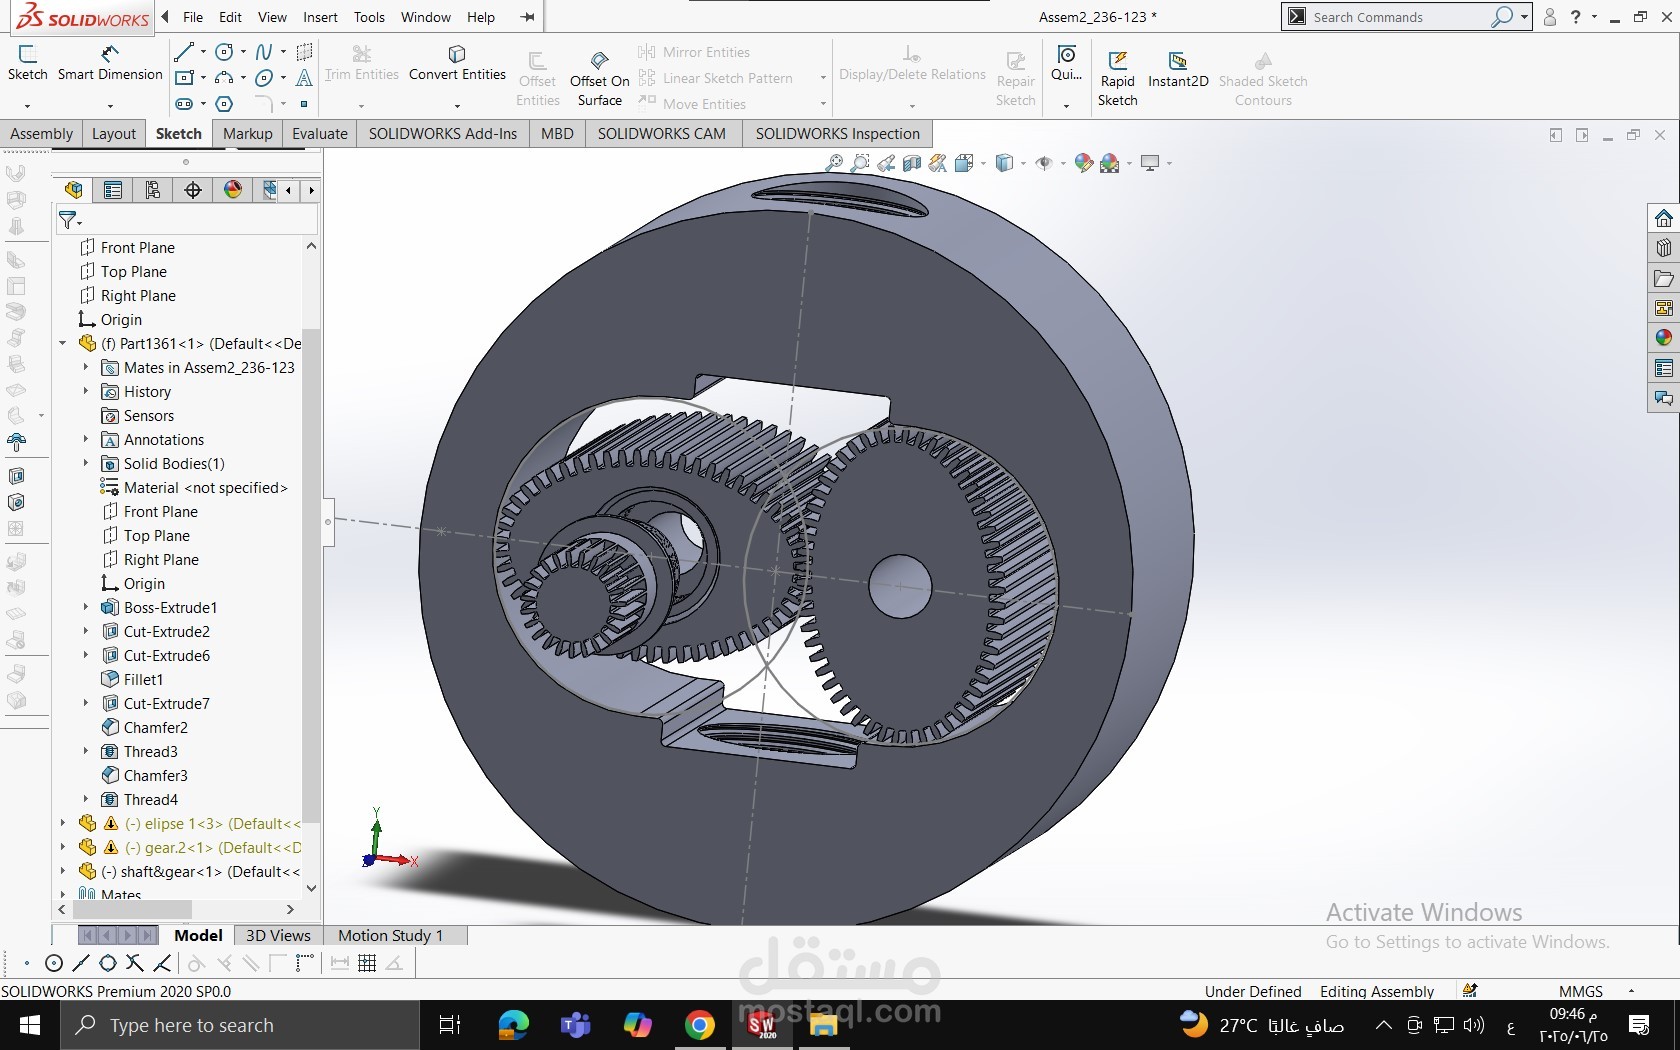
Task: Expand Solid Bodies(1) folder
Action: [x=86, y=463]
